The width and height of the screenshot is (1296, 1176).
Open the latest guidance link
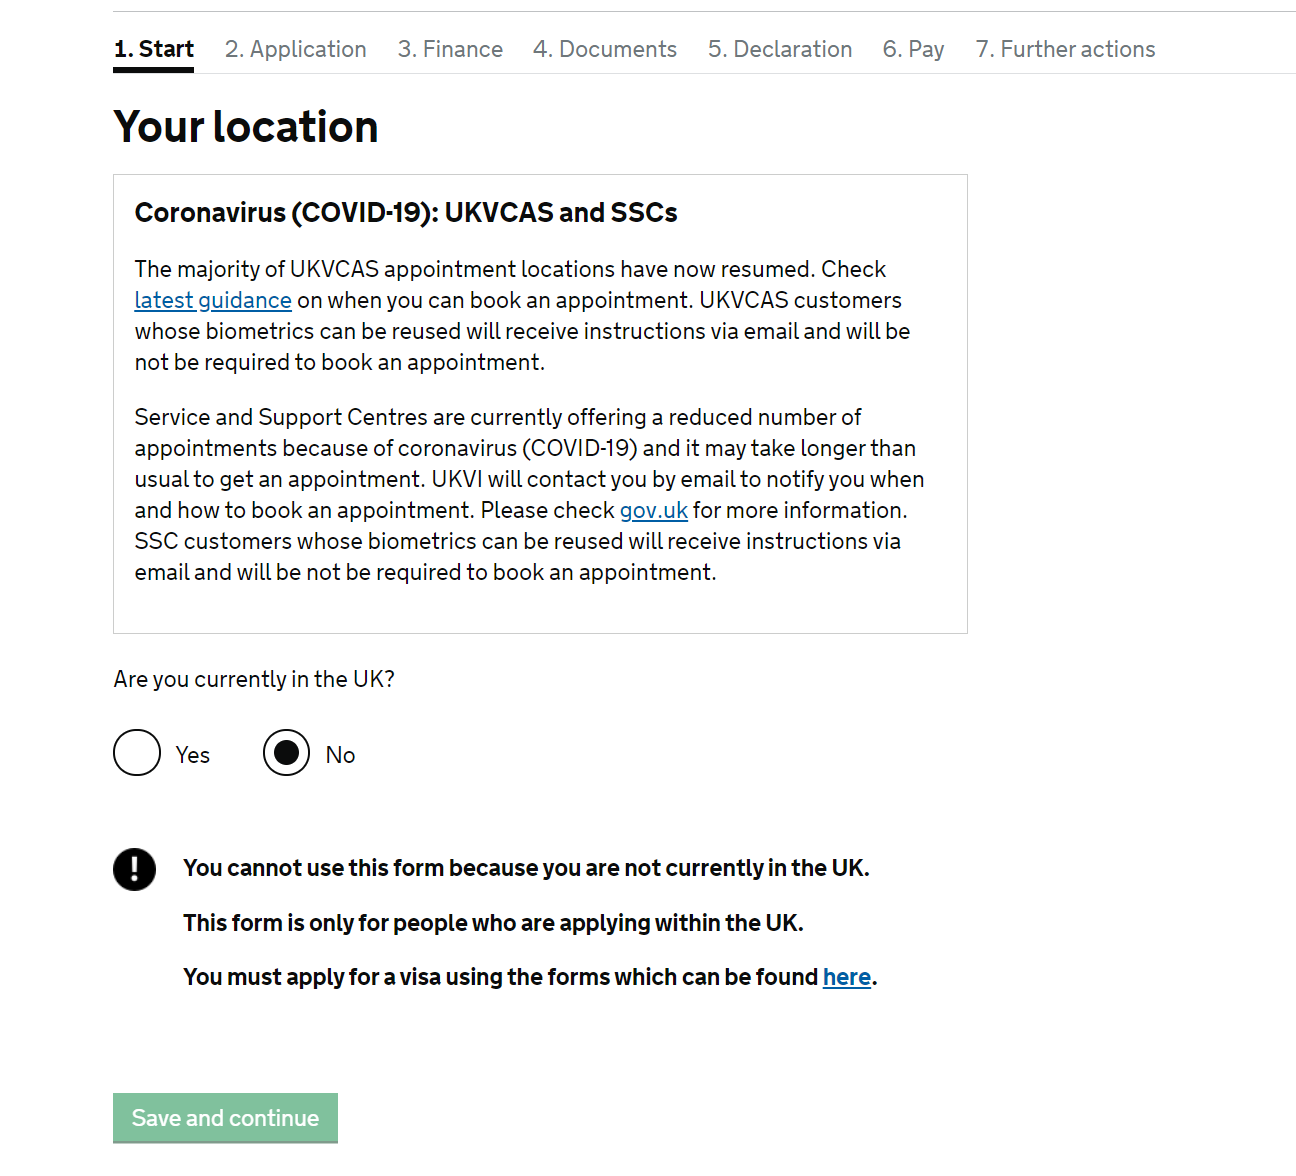pos(213,300)
